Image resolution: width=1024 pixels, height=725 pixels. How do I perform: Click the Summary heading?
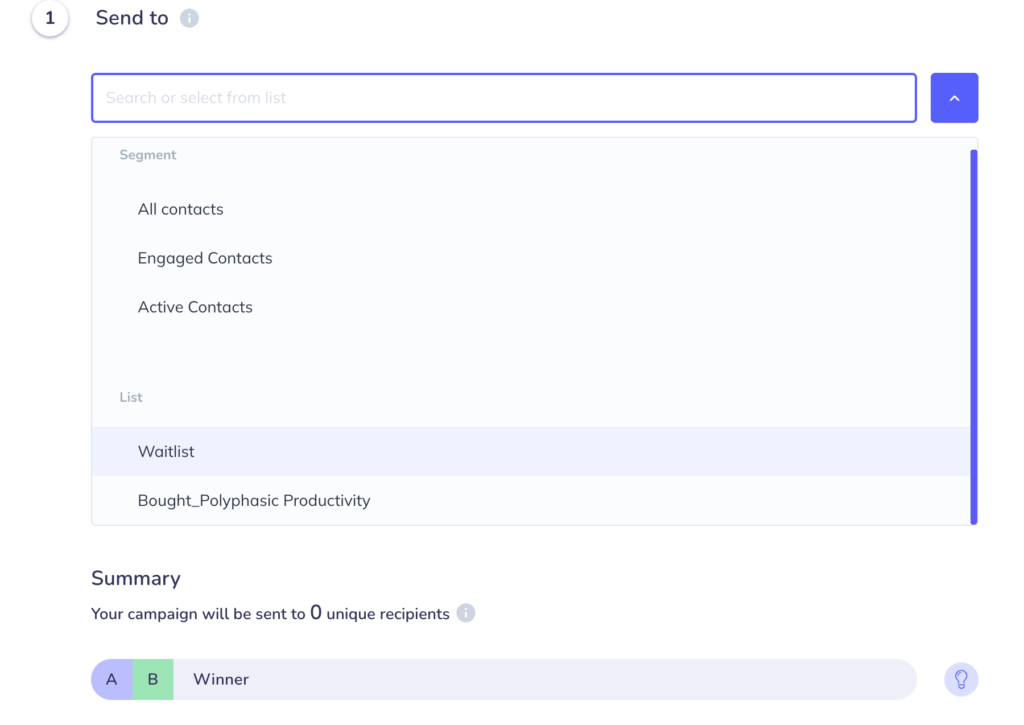(x=136, y=578)
